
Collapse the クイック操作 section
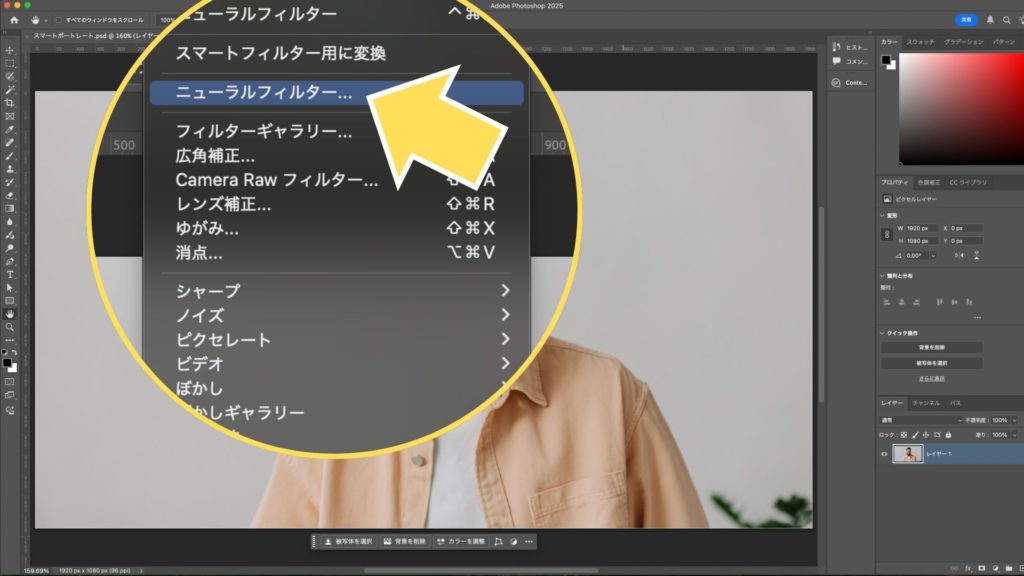[x=883, y=333]
